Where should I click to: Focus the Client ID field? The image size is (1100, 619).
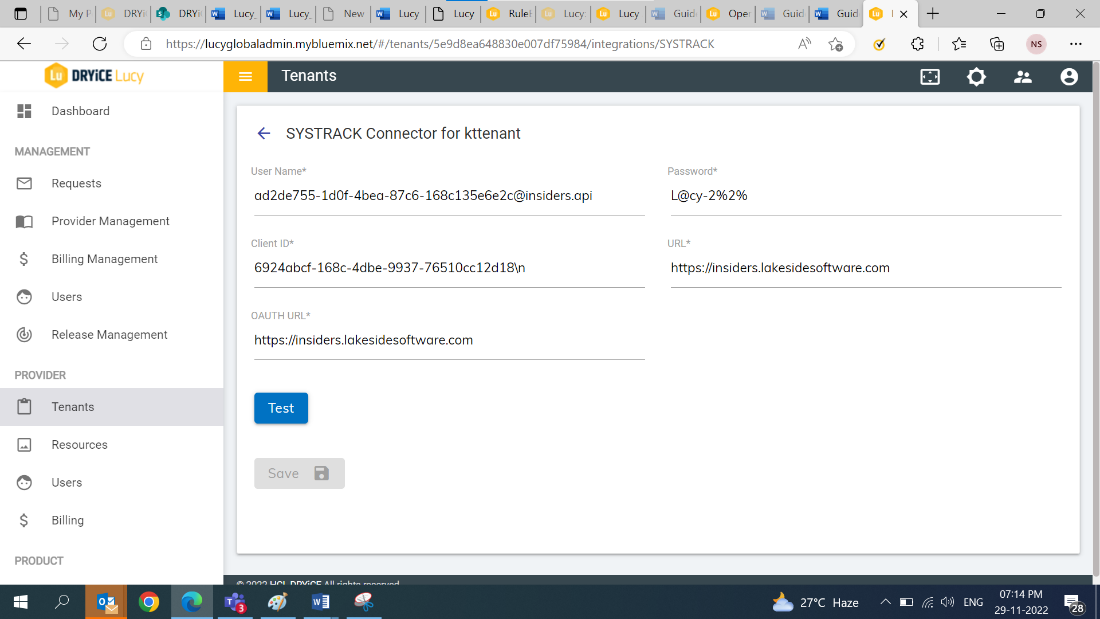click(x=449, y=268)
